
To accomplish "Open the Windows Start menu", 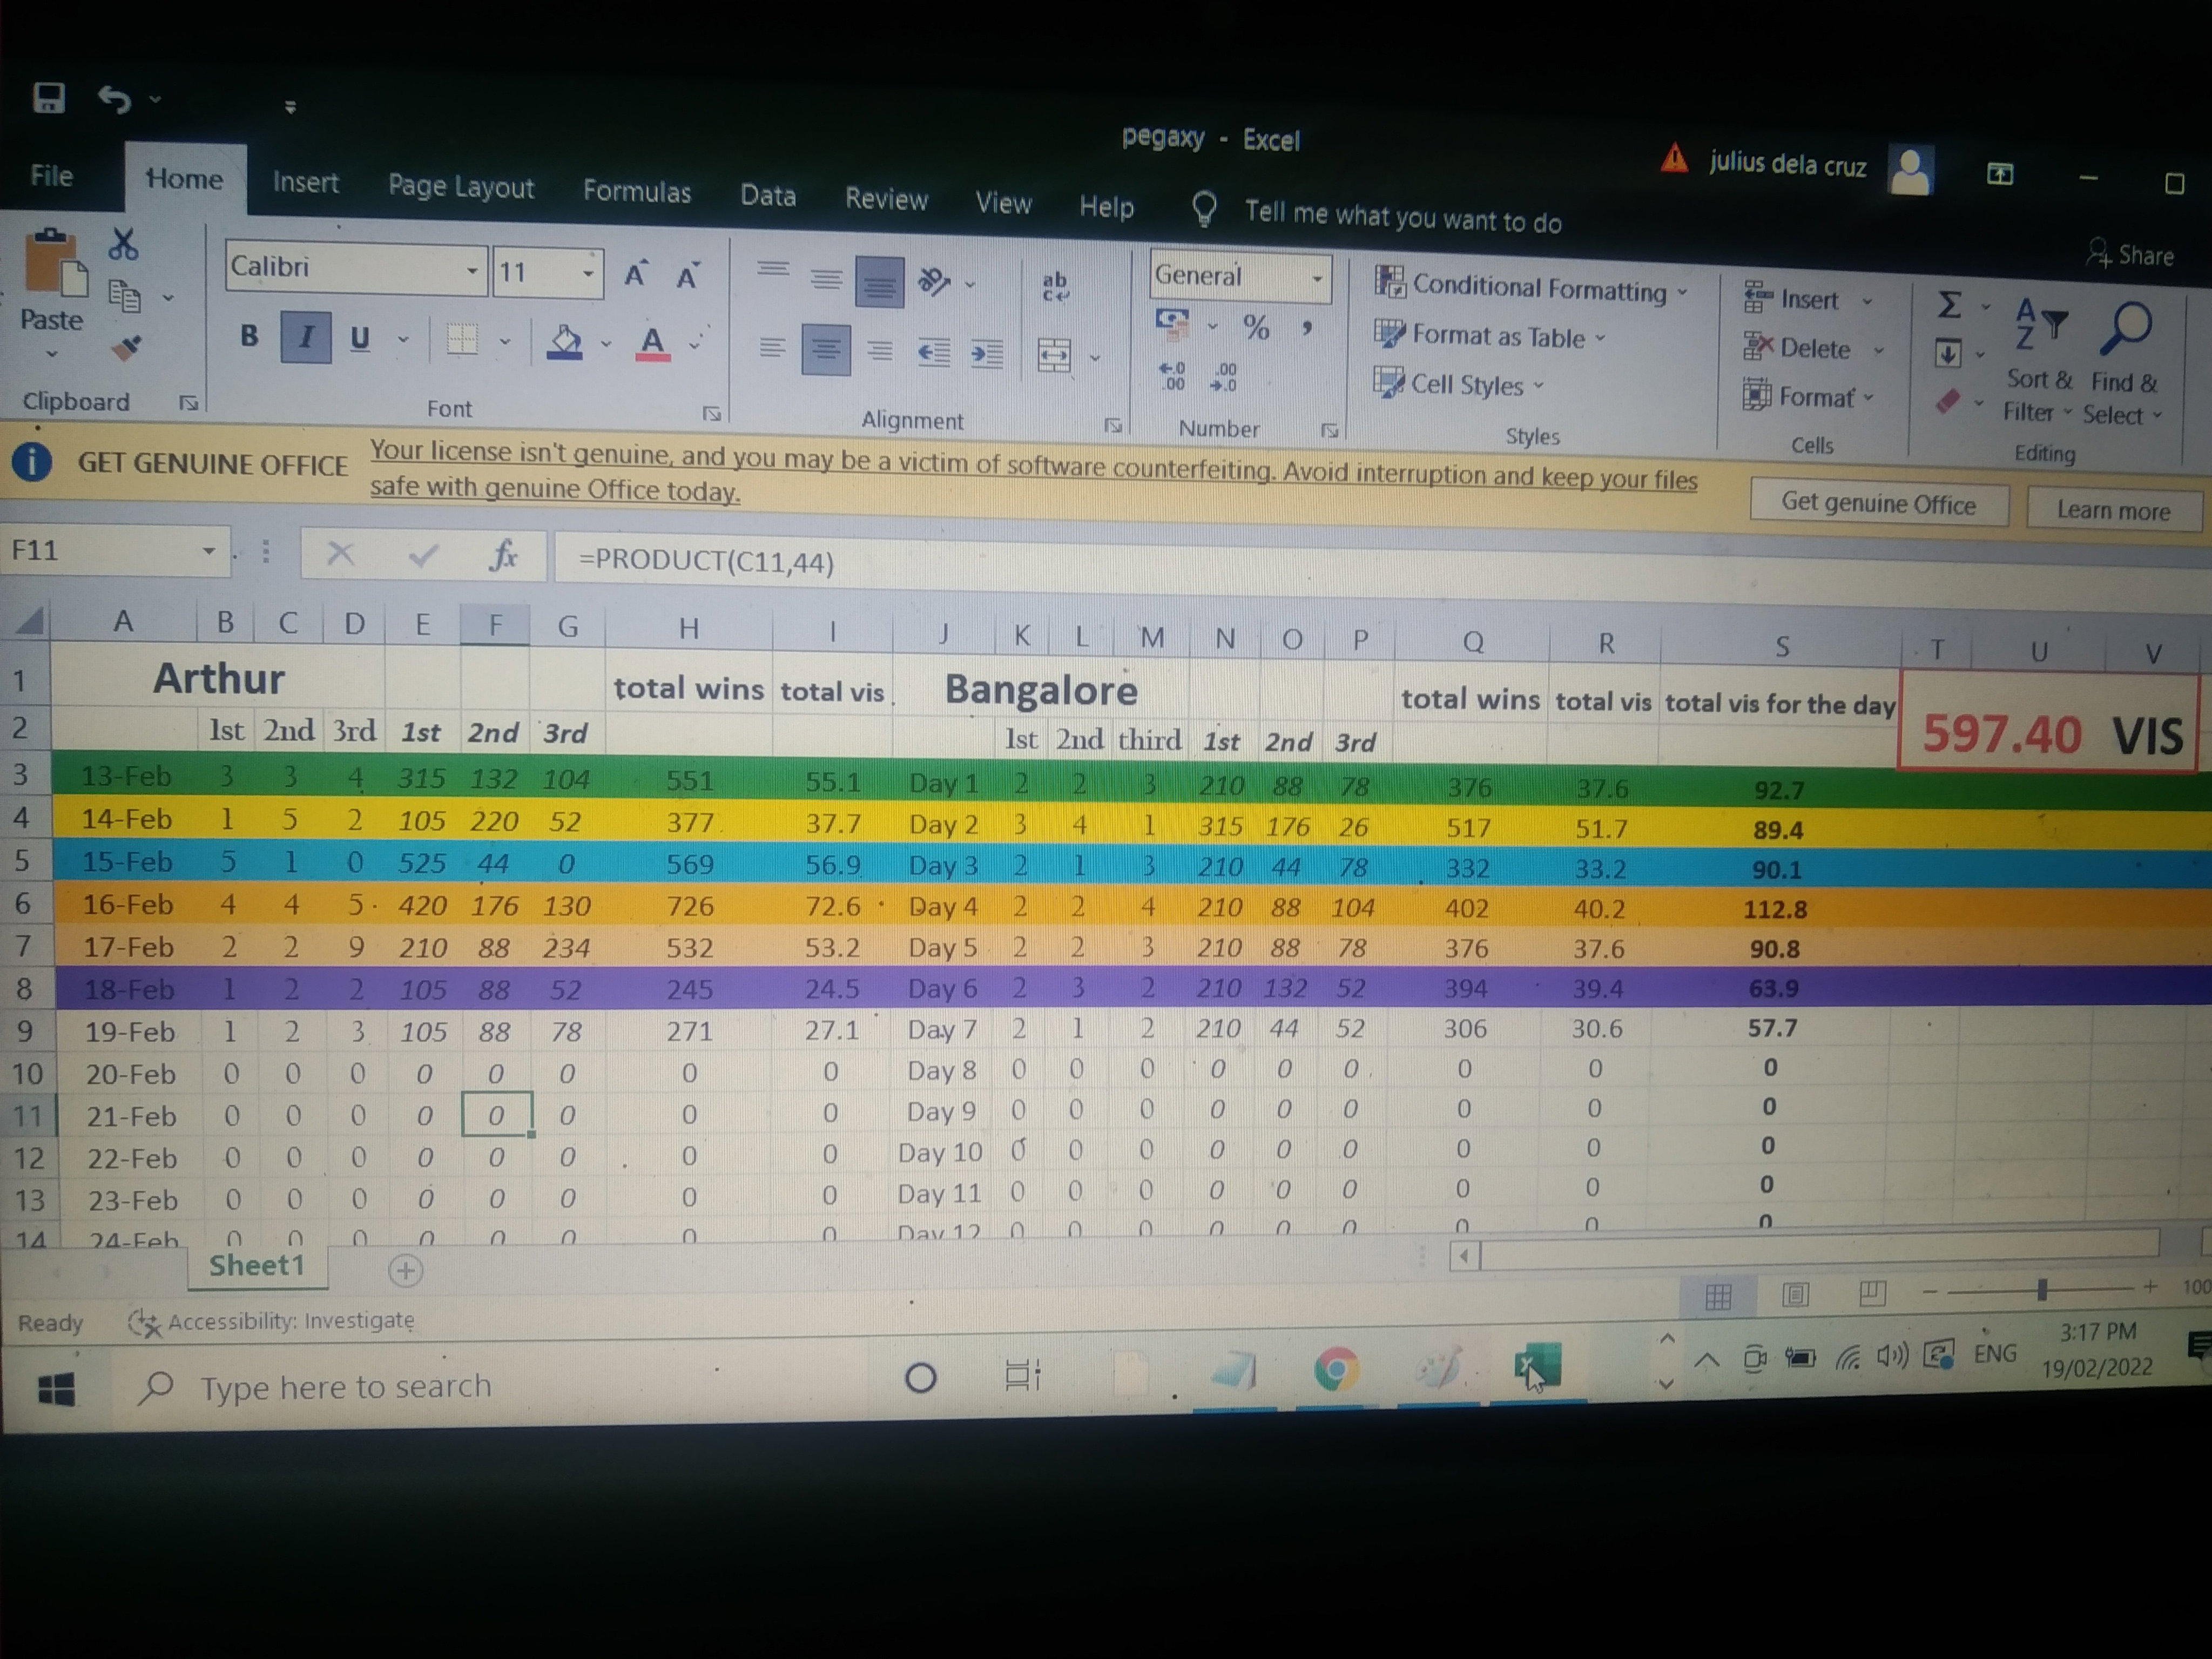I will pyautogui.click(x=56, y=1388).
